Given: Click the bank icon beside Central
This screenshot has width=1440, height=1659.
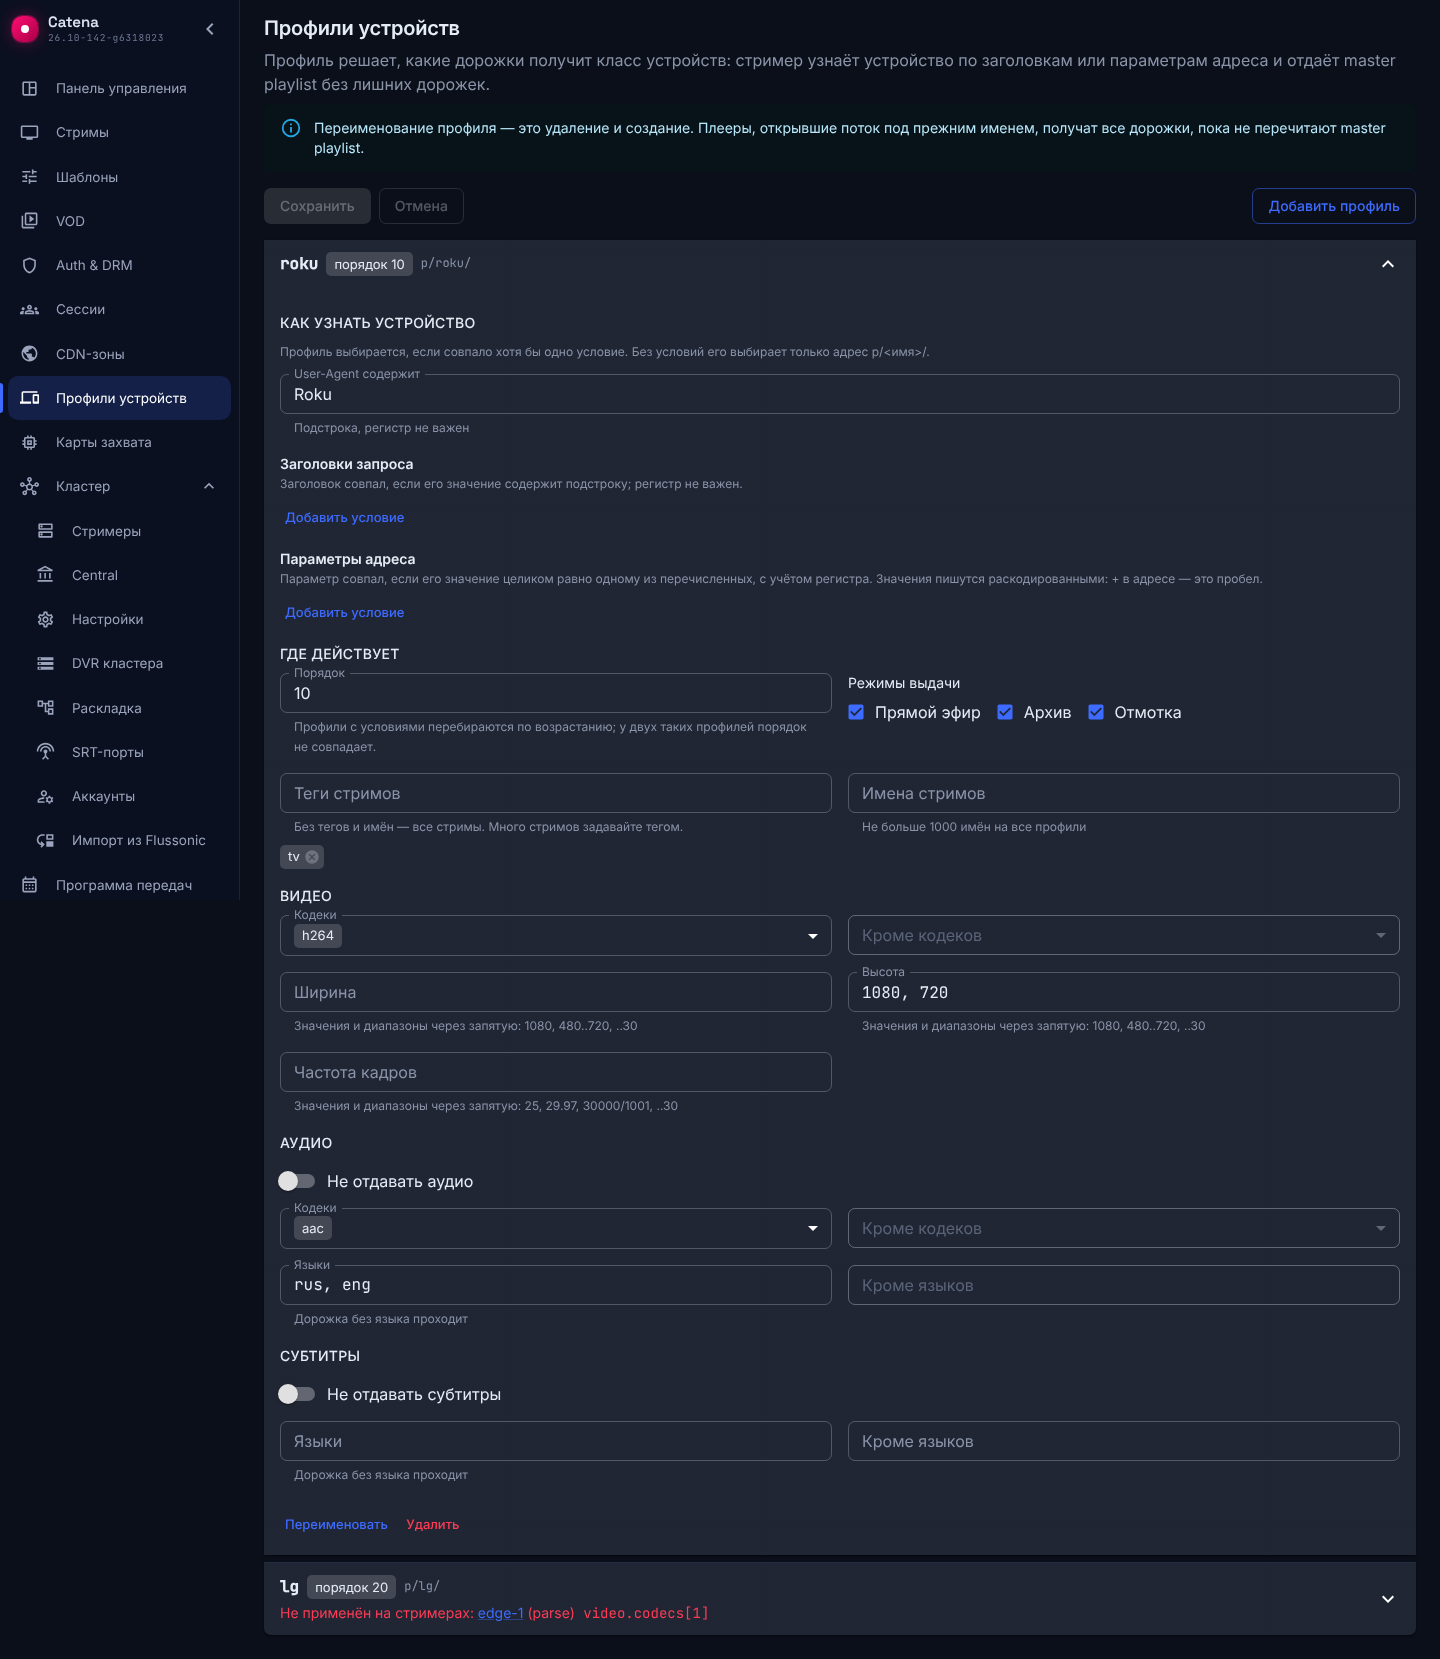Looking at the screenshot, I should click(46, 575).
